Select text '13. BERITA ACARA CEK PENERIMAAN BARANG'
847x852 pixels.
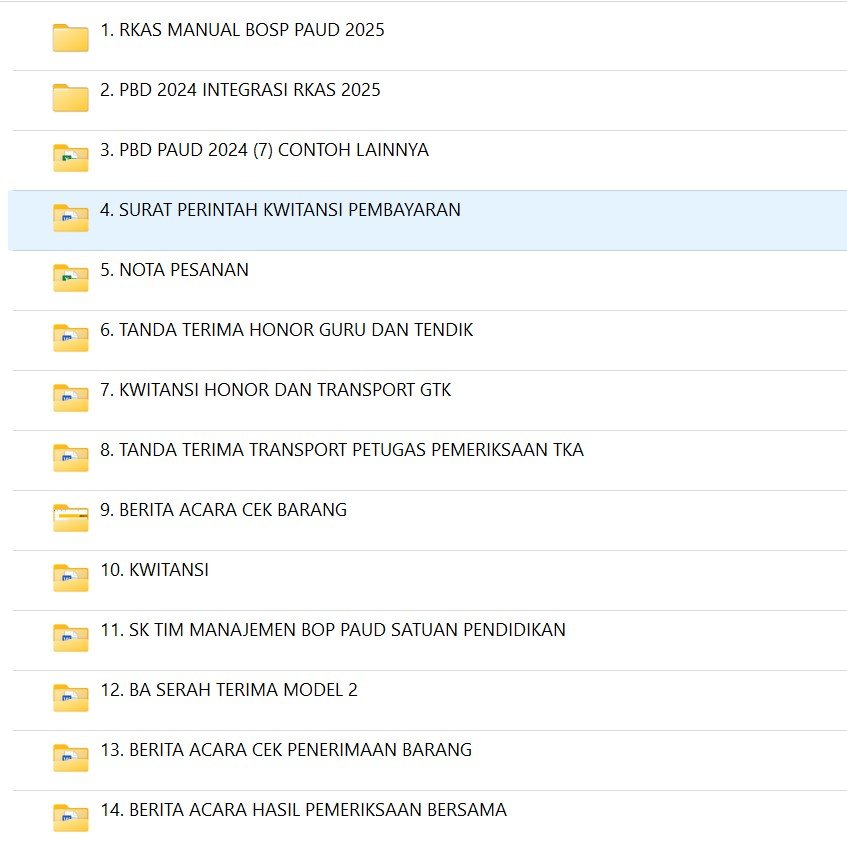point(286,750)
